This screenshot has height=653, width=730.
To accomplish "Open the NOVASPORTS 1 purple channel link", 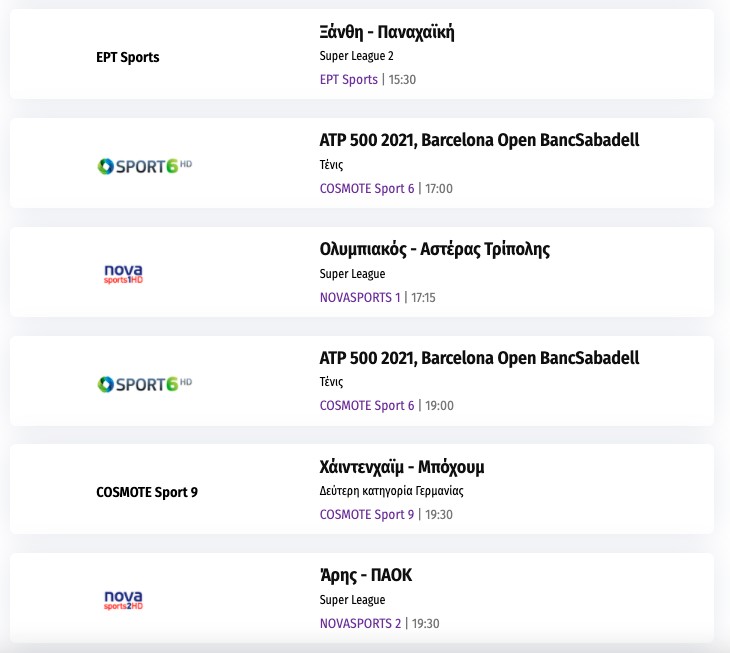I will [359, 297].
